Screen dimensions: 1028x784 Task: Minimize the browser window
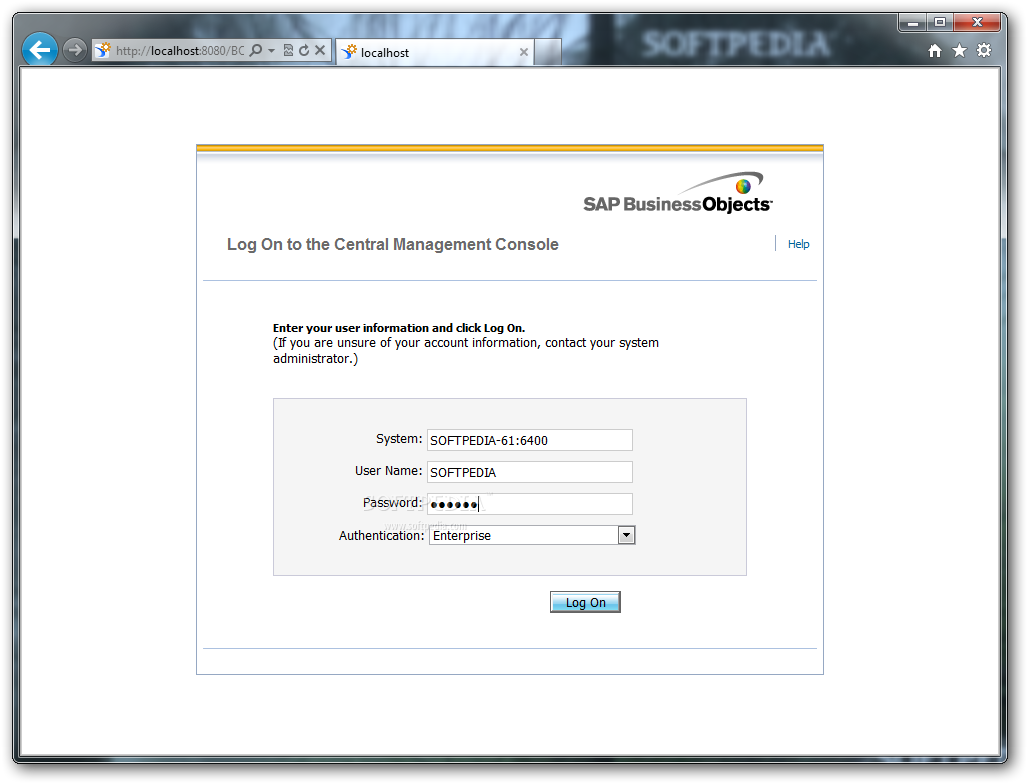[x=912, y=23]
